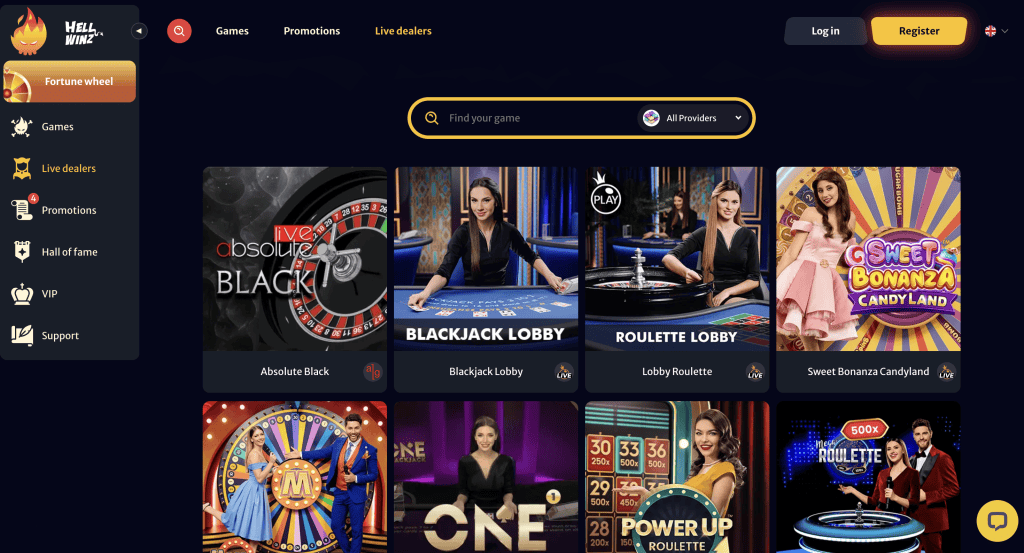Screen dimensions: 1024x553
Task: Click the yellow Register button
Action: point(919,31)
